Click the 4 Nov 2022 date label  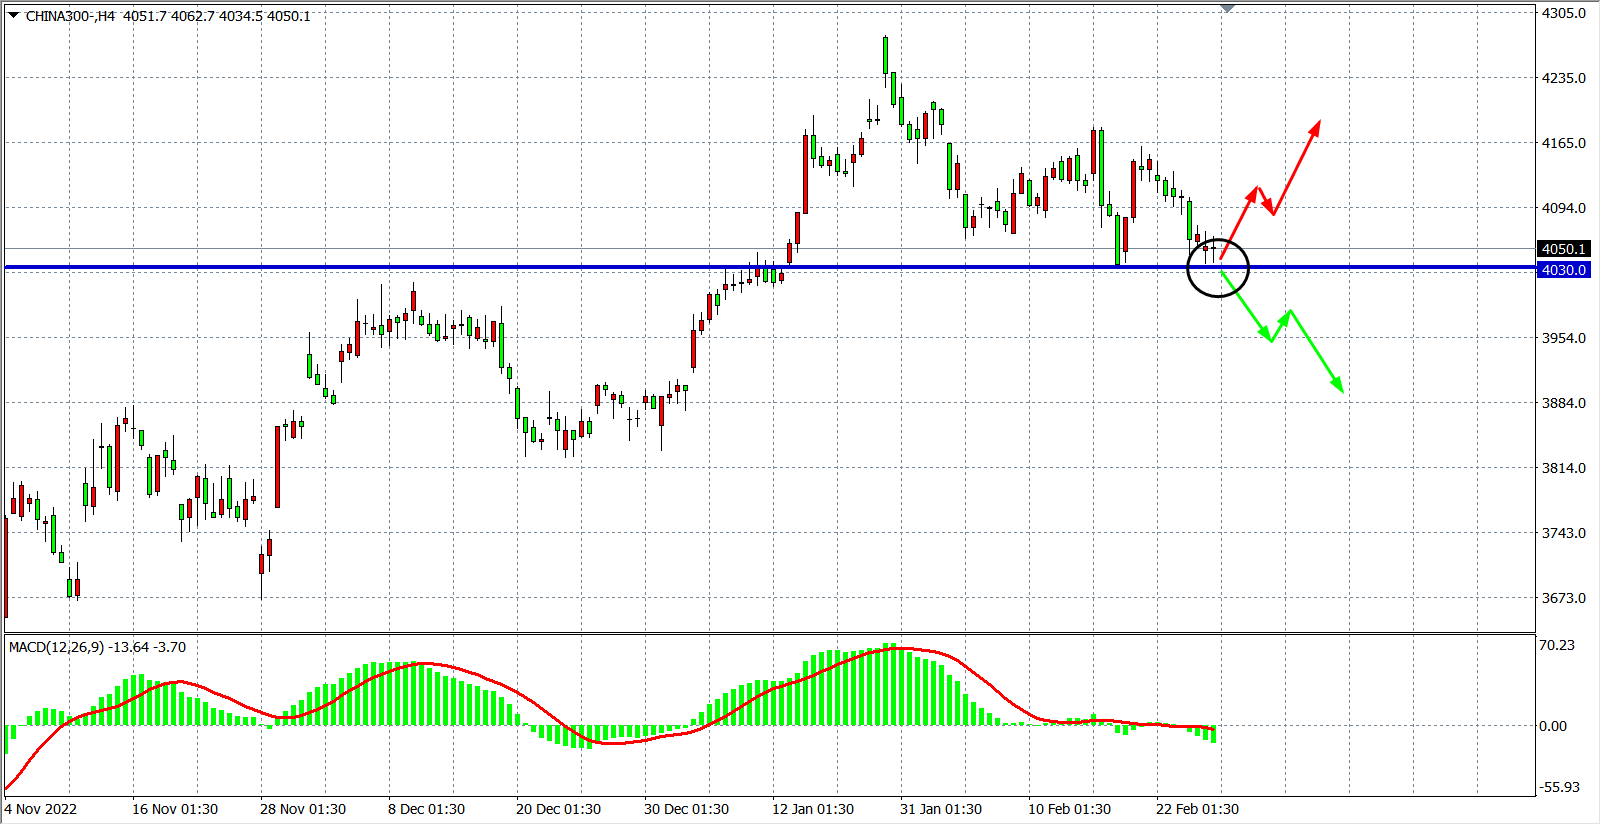pyautogui.click(x=41, y=809)
